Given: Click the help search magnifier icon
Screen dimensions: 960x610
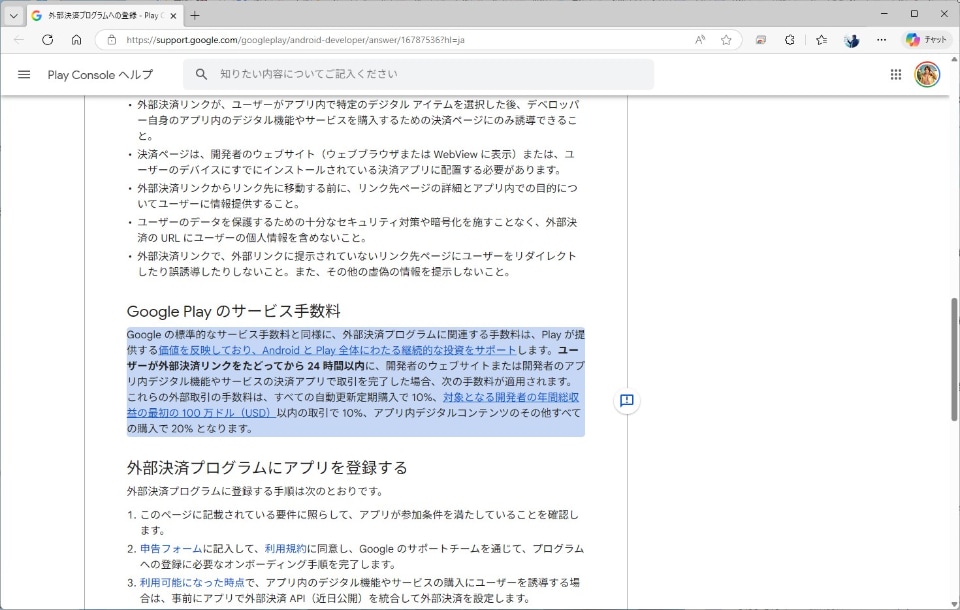Looking at the screenshot, I should pyautogui.click(x=201, y=74).
